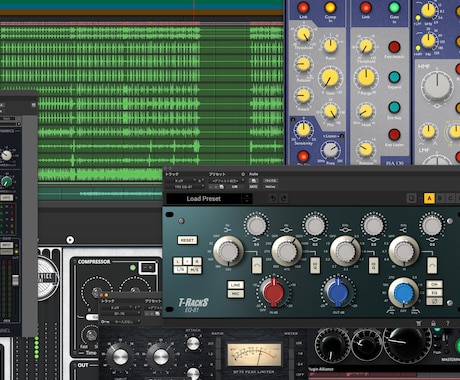Switch EQ-81 to L/R mode

[180, 270]
